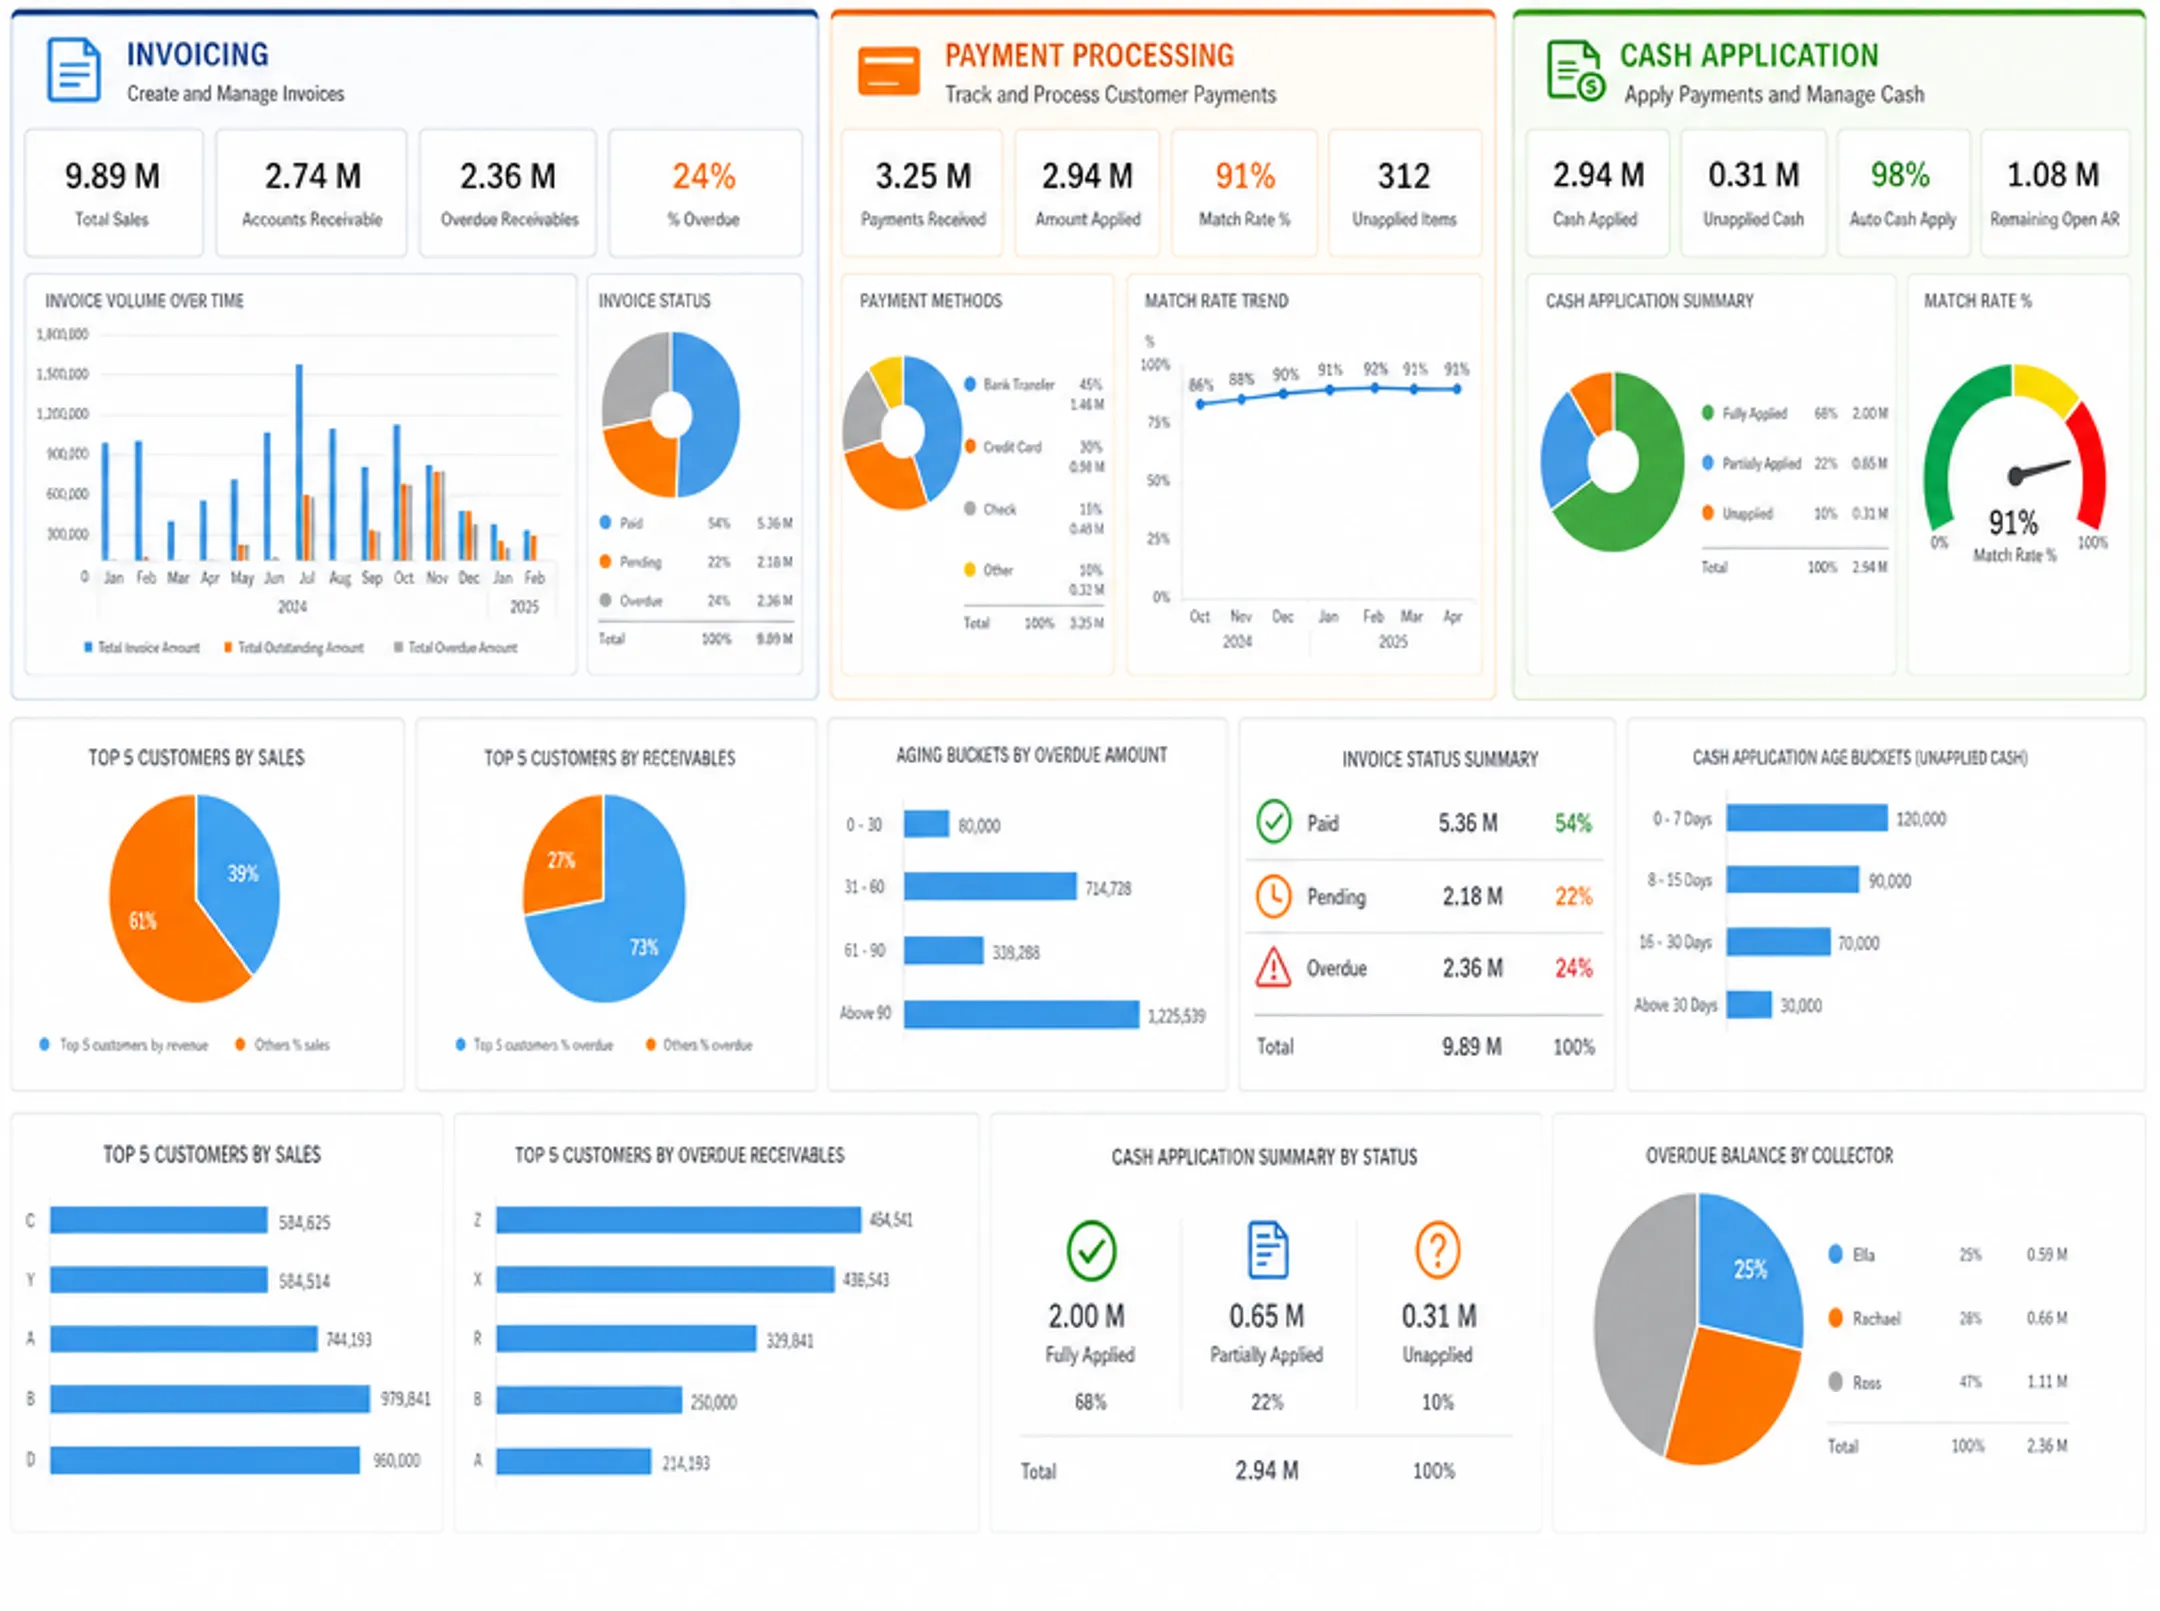The height and width of the screenshot is (1611, 2160).
Task: Click the Bank Transfer legend dot
Action: click(x=969, y=384)
